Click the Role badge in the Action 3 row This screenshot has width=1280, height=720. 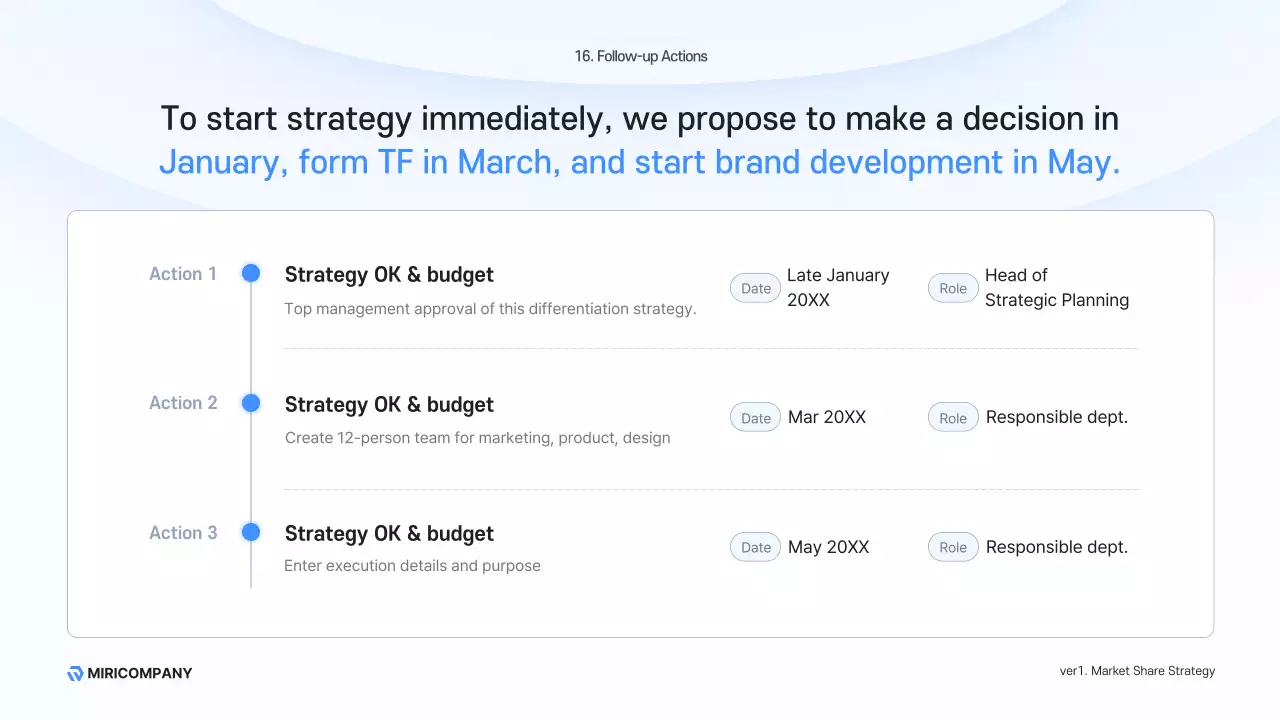953,547
